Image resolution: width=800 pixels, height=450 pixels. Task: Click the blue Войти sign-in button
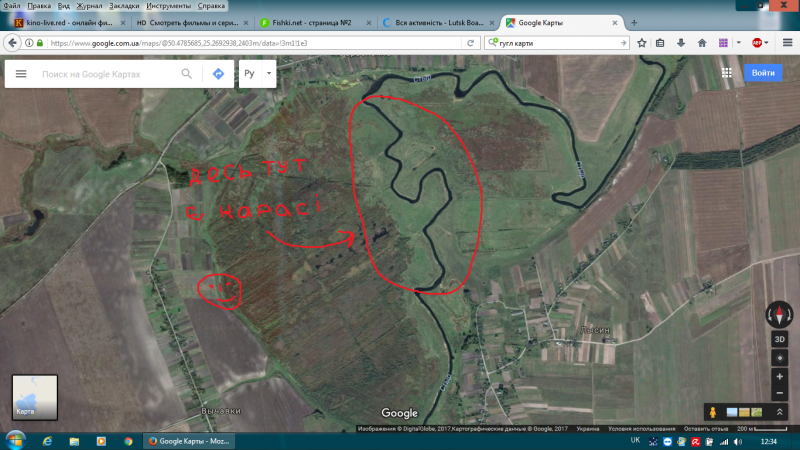(763, 73)
